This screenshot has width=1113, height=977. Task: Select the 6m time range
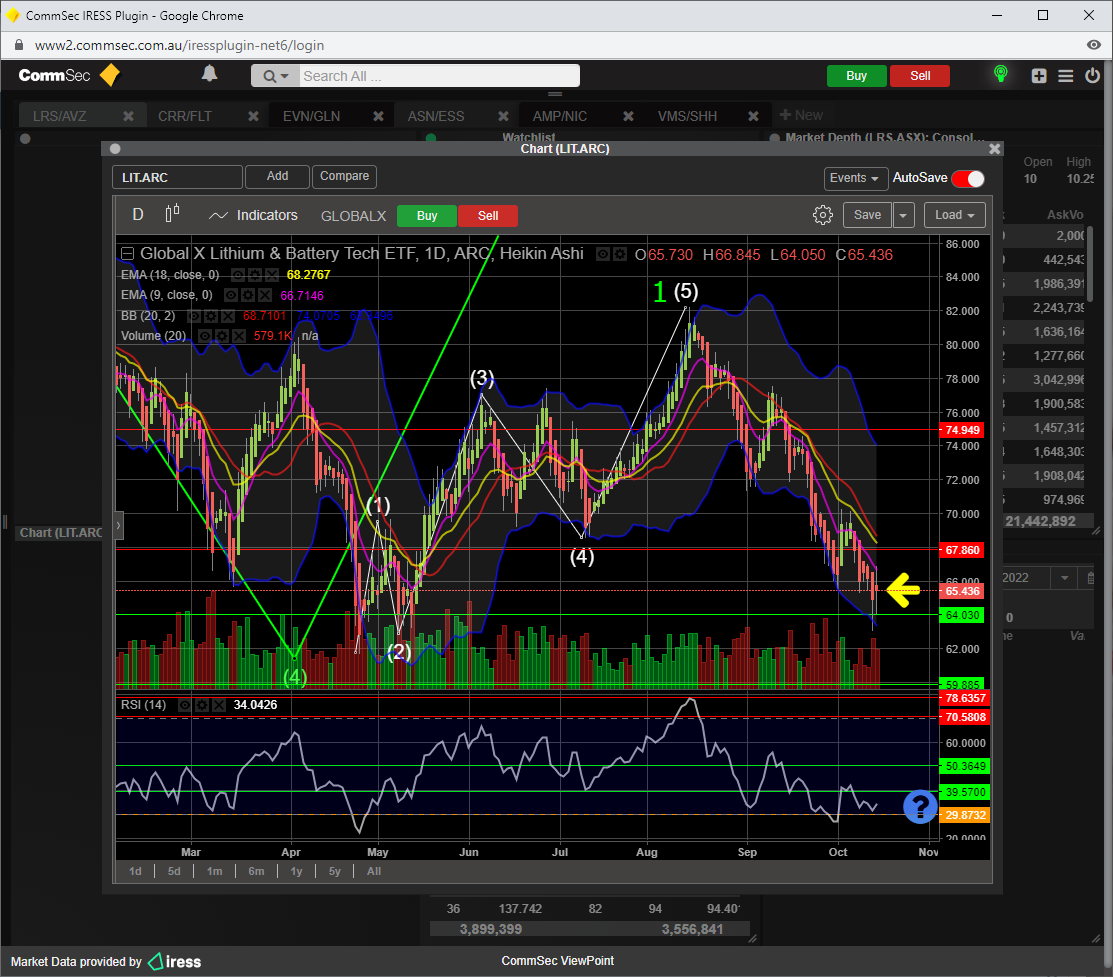(x=256, y=871)
